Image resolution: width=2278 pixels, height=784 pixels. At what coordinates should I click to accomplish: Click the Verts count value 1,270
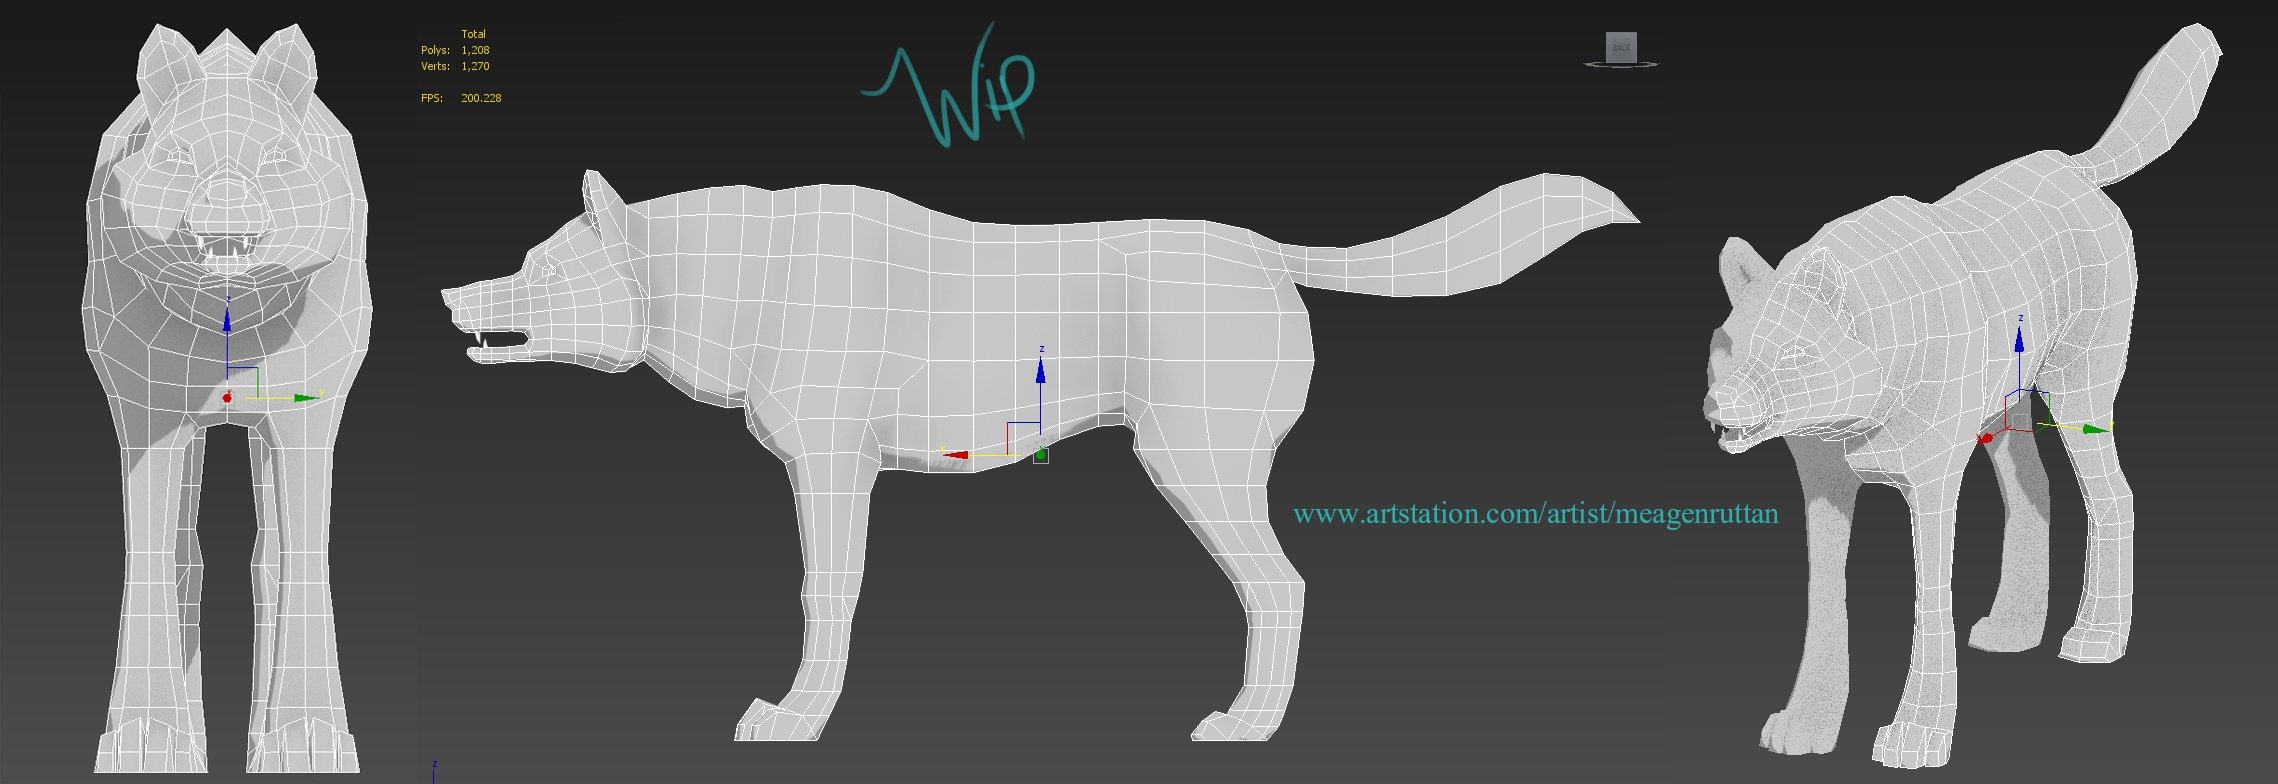click(475, 66)
